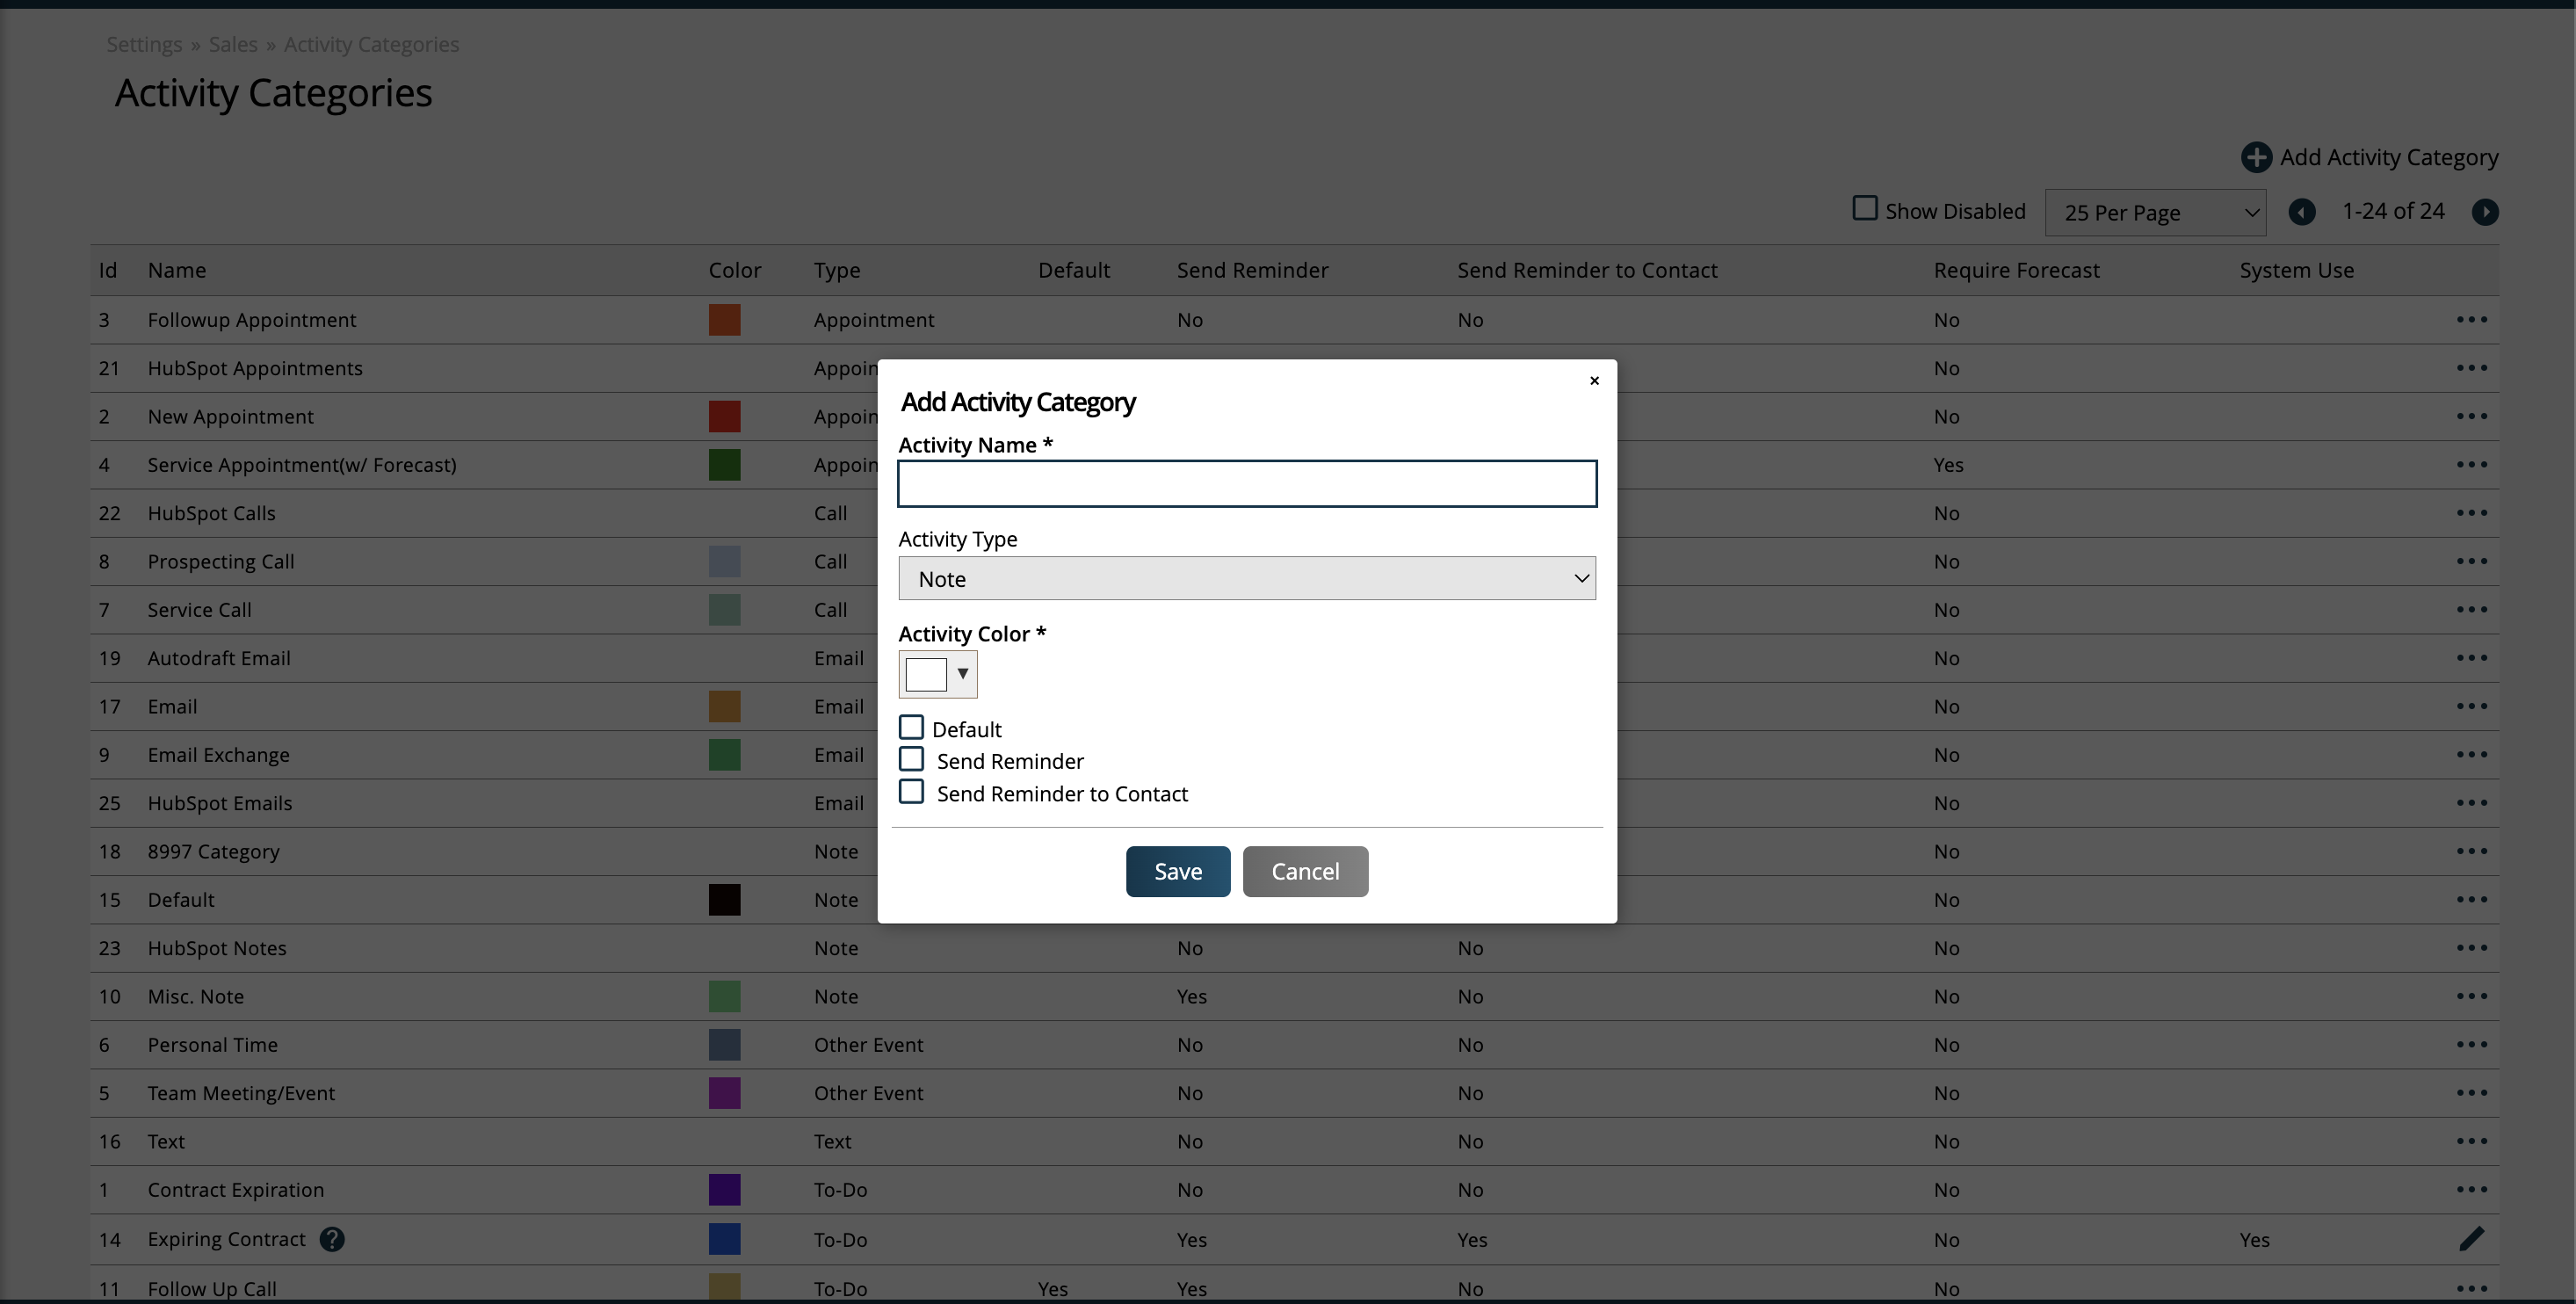
Task: Open the help icon beside Expiring Contract
Action: tap(332, 1239)
